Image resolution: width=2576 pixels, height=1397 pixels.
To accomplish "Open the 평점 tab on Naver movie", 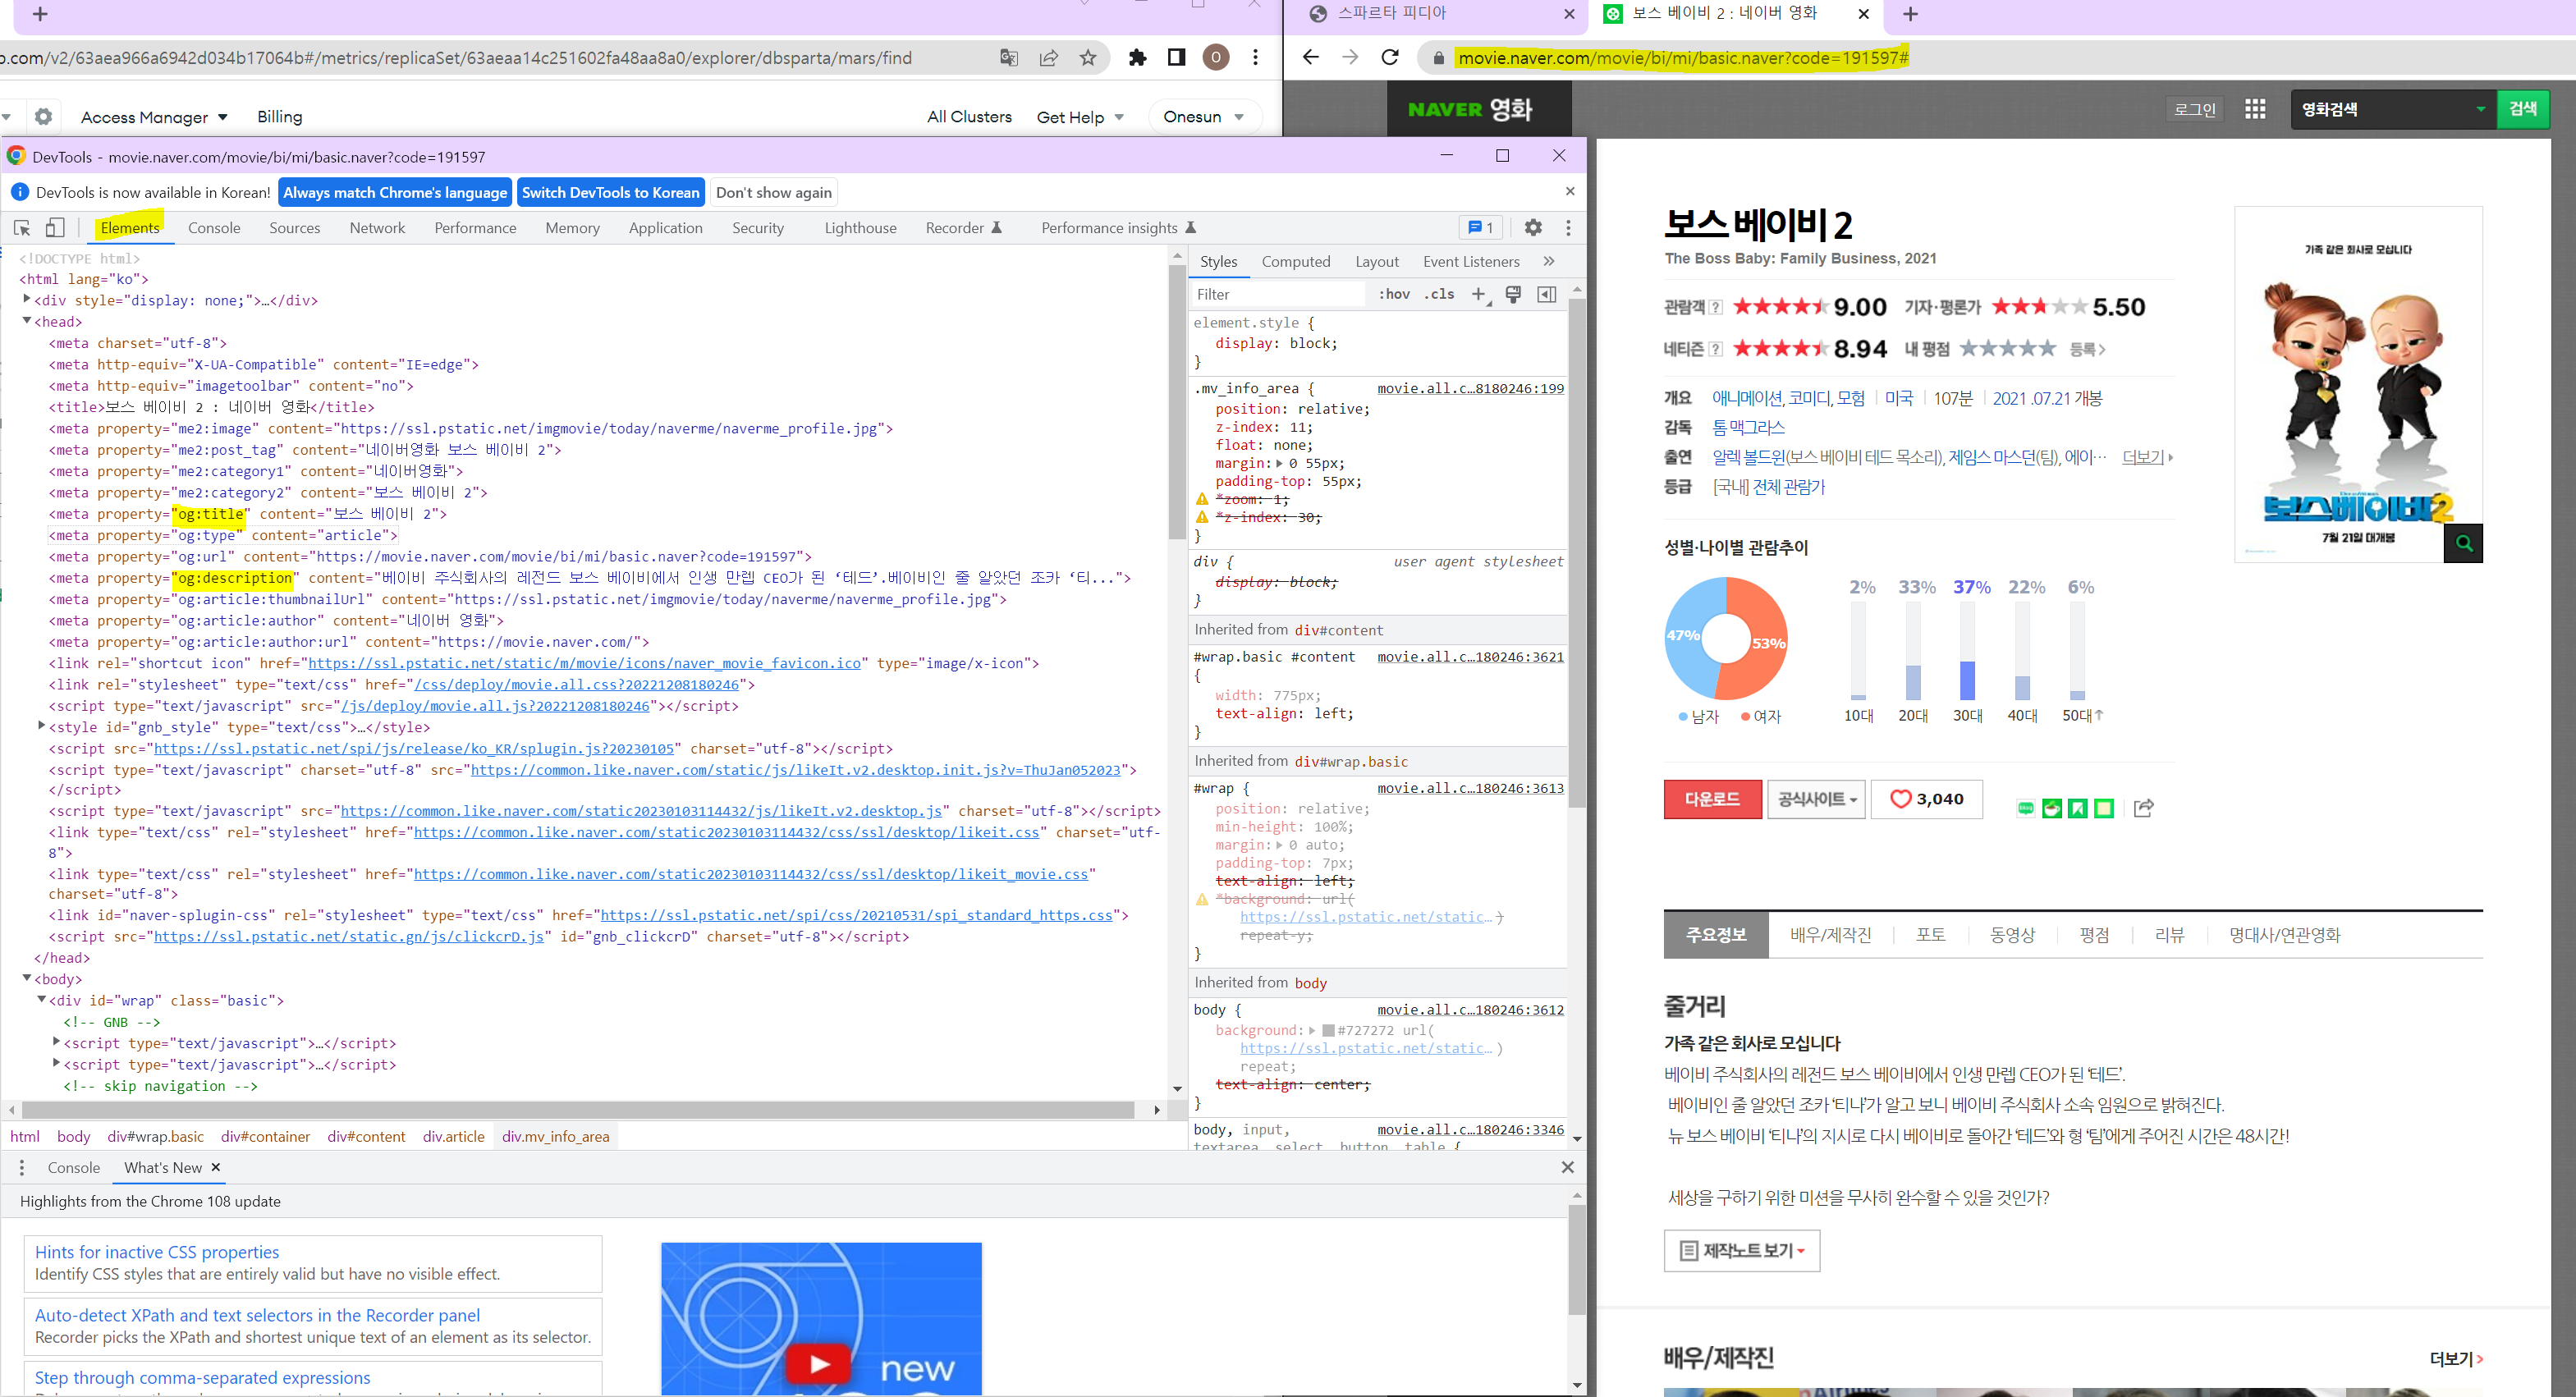I will pyautogui.click(x=2094, y=935).
